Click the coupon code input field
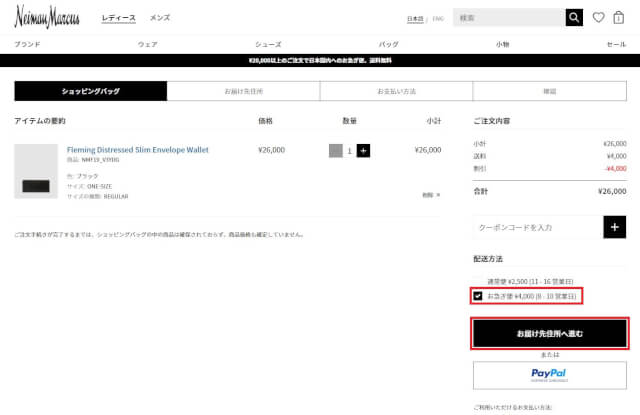The image size is (640, 415). (x=538, y=227)
